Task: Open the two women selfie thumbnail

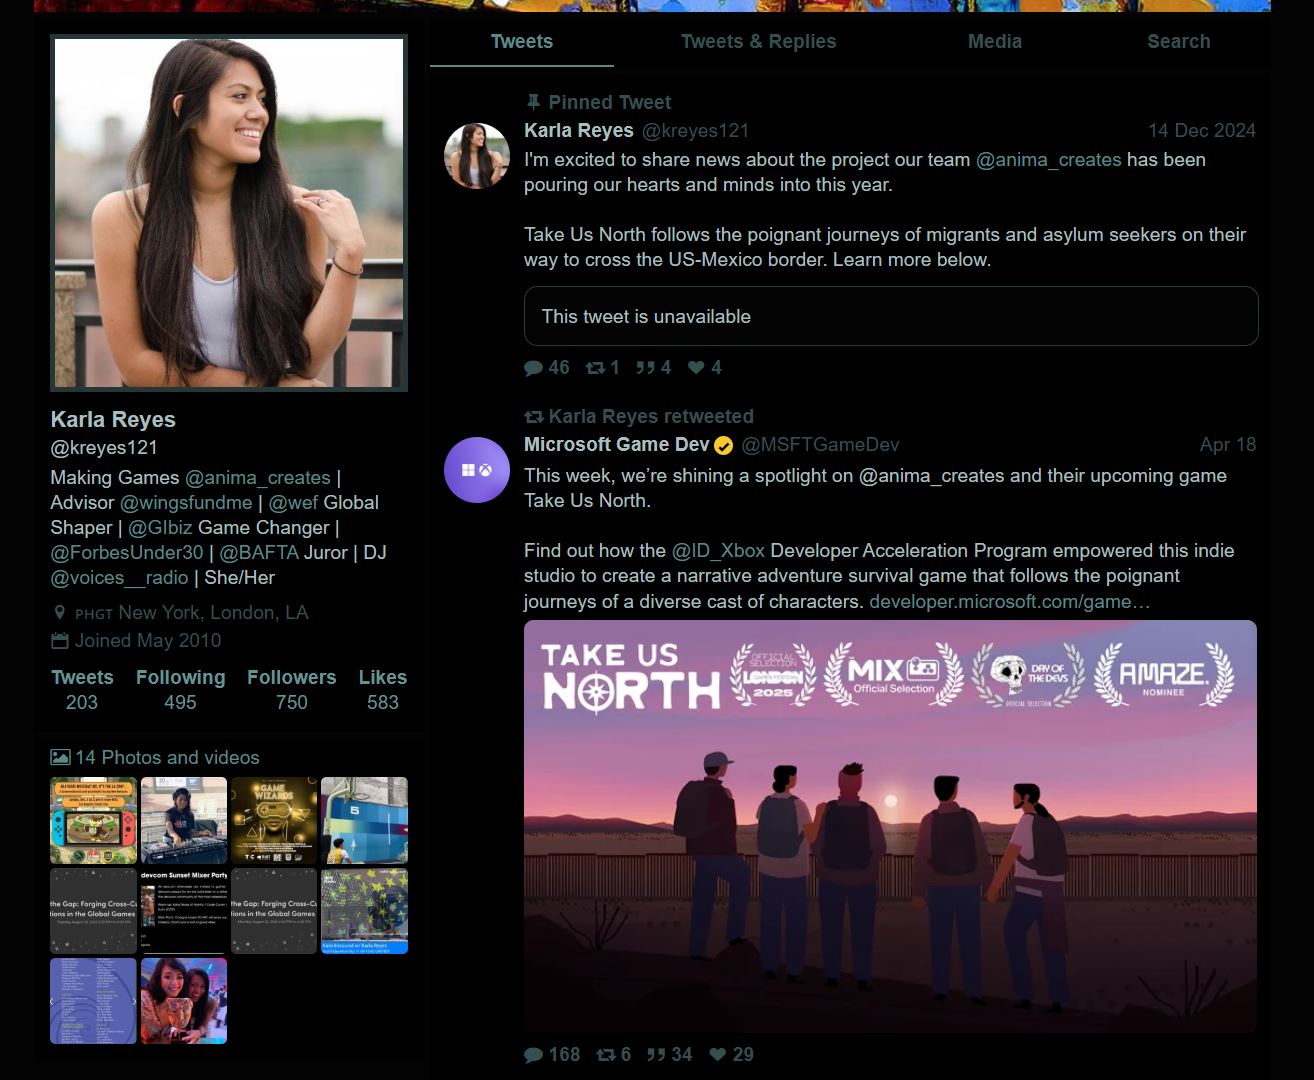Action: 184,1001
